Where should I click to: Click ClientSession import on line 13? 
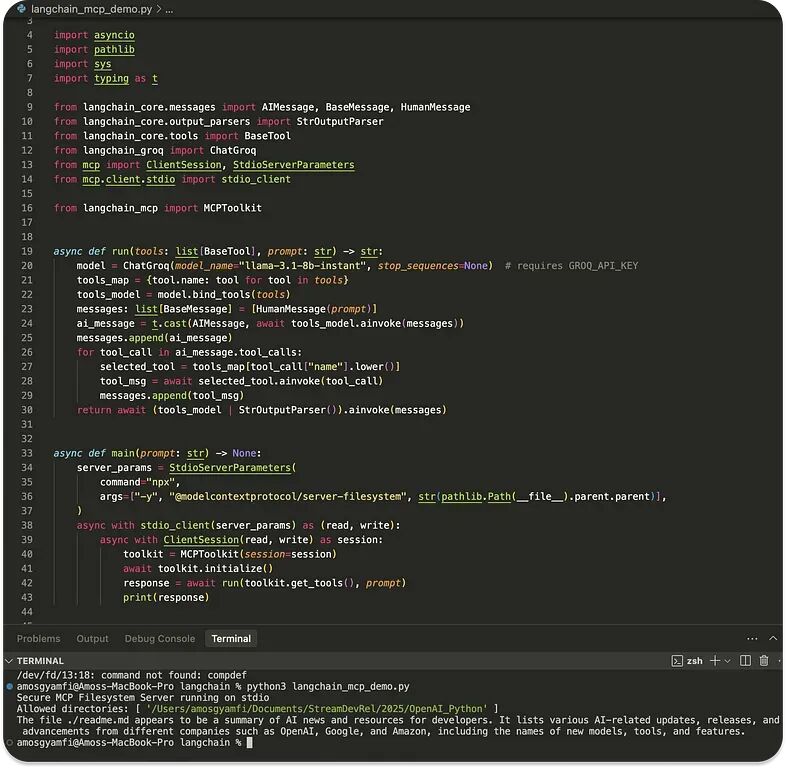coord(184,165)
